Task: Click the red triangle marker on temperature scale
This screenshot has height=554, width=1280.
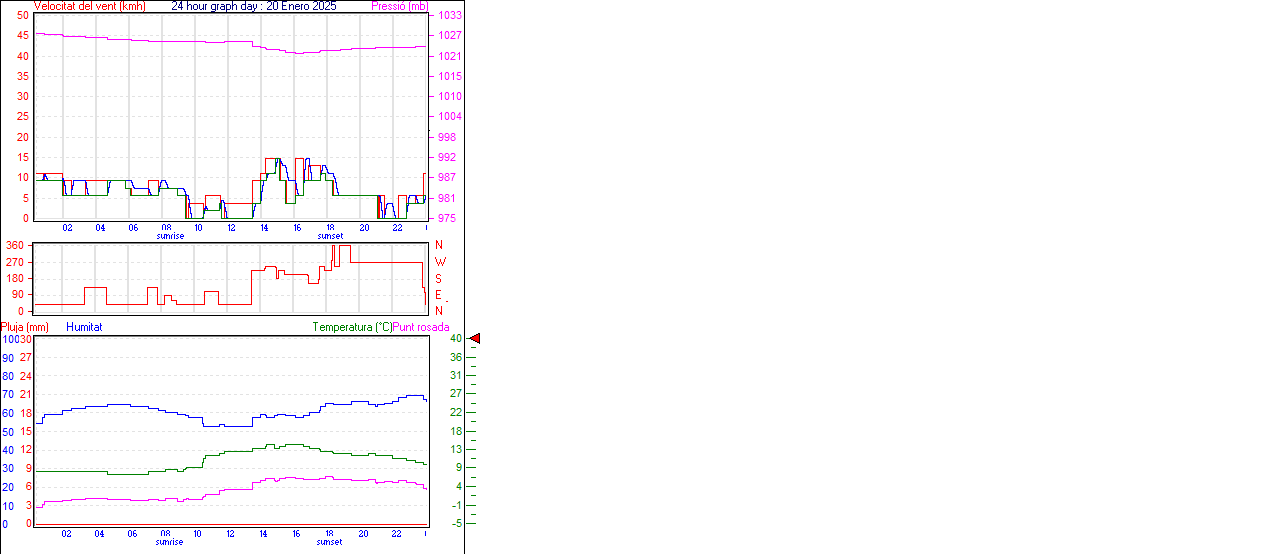Action: pyautogui.click(x=475, y=339)
